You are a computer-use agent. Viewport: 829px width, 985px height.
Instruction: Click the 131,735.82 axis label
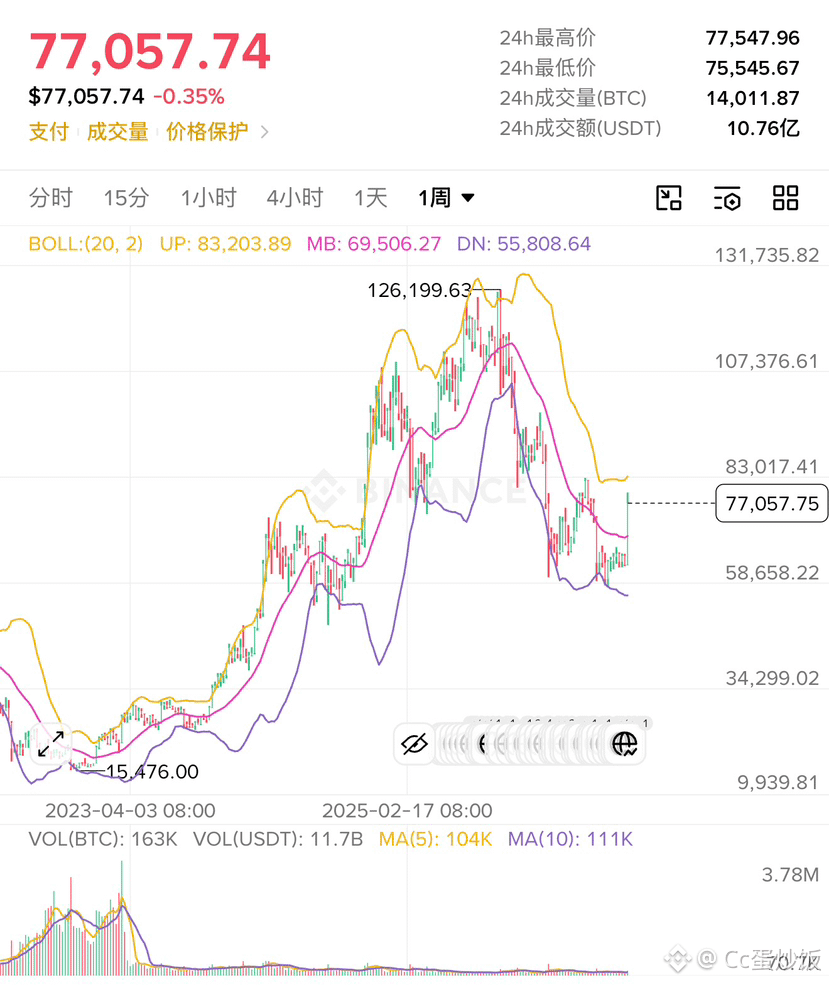coord(767,256)
